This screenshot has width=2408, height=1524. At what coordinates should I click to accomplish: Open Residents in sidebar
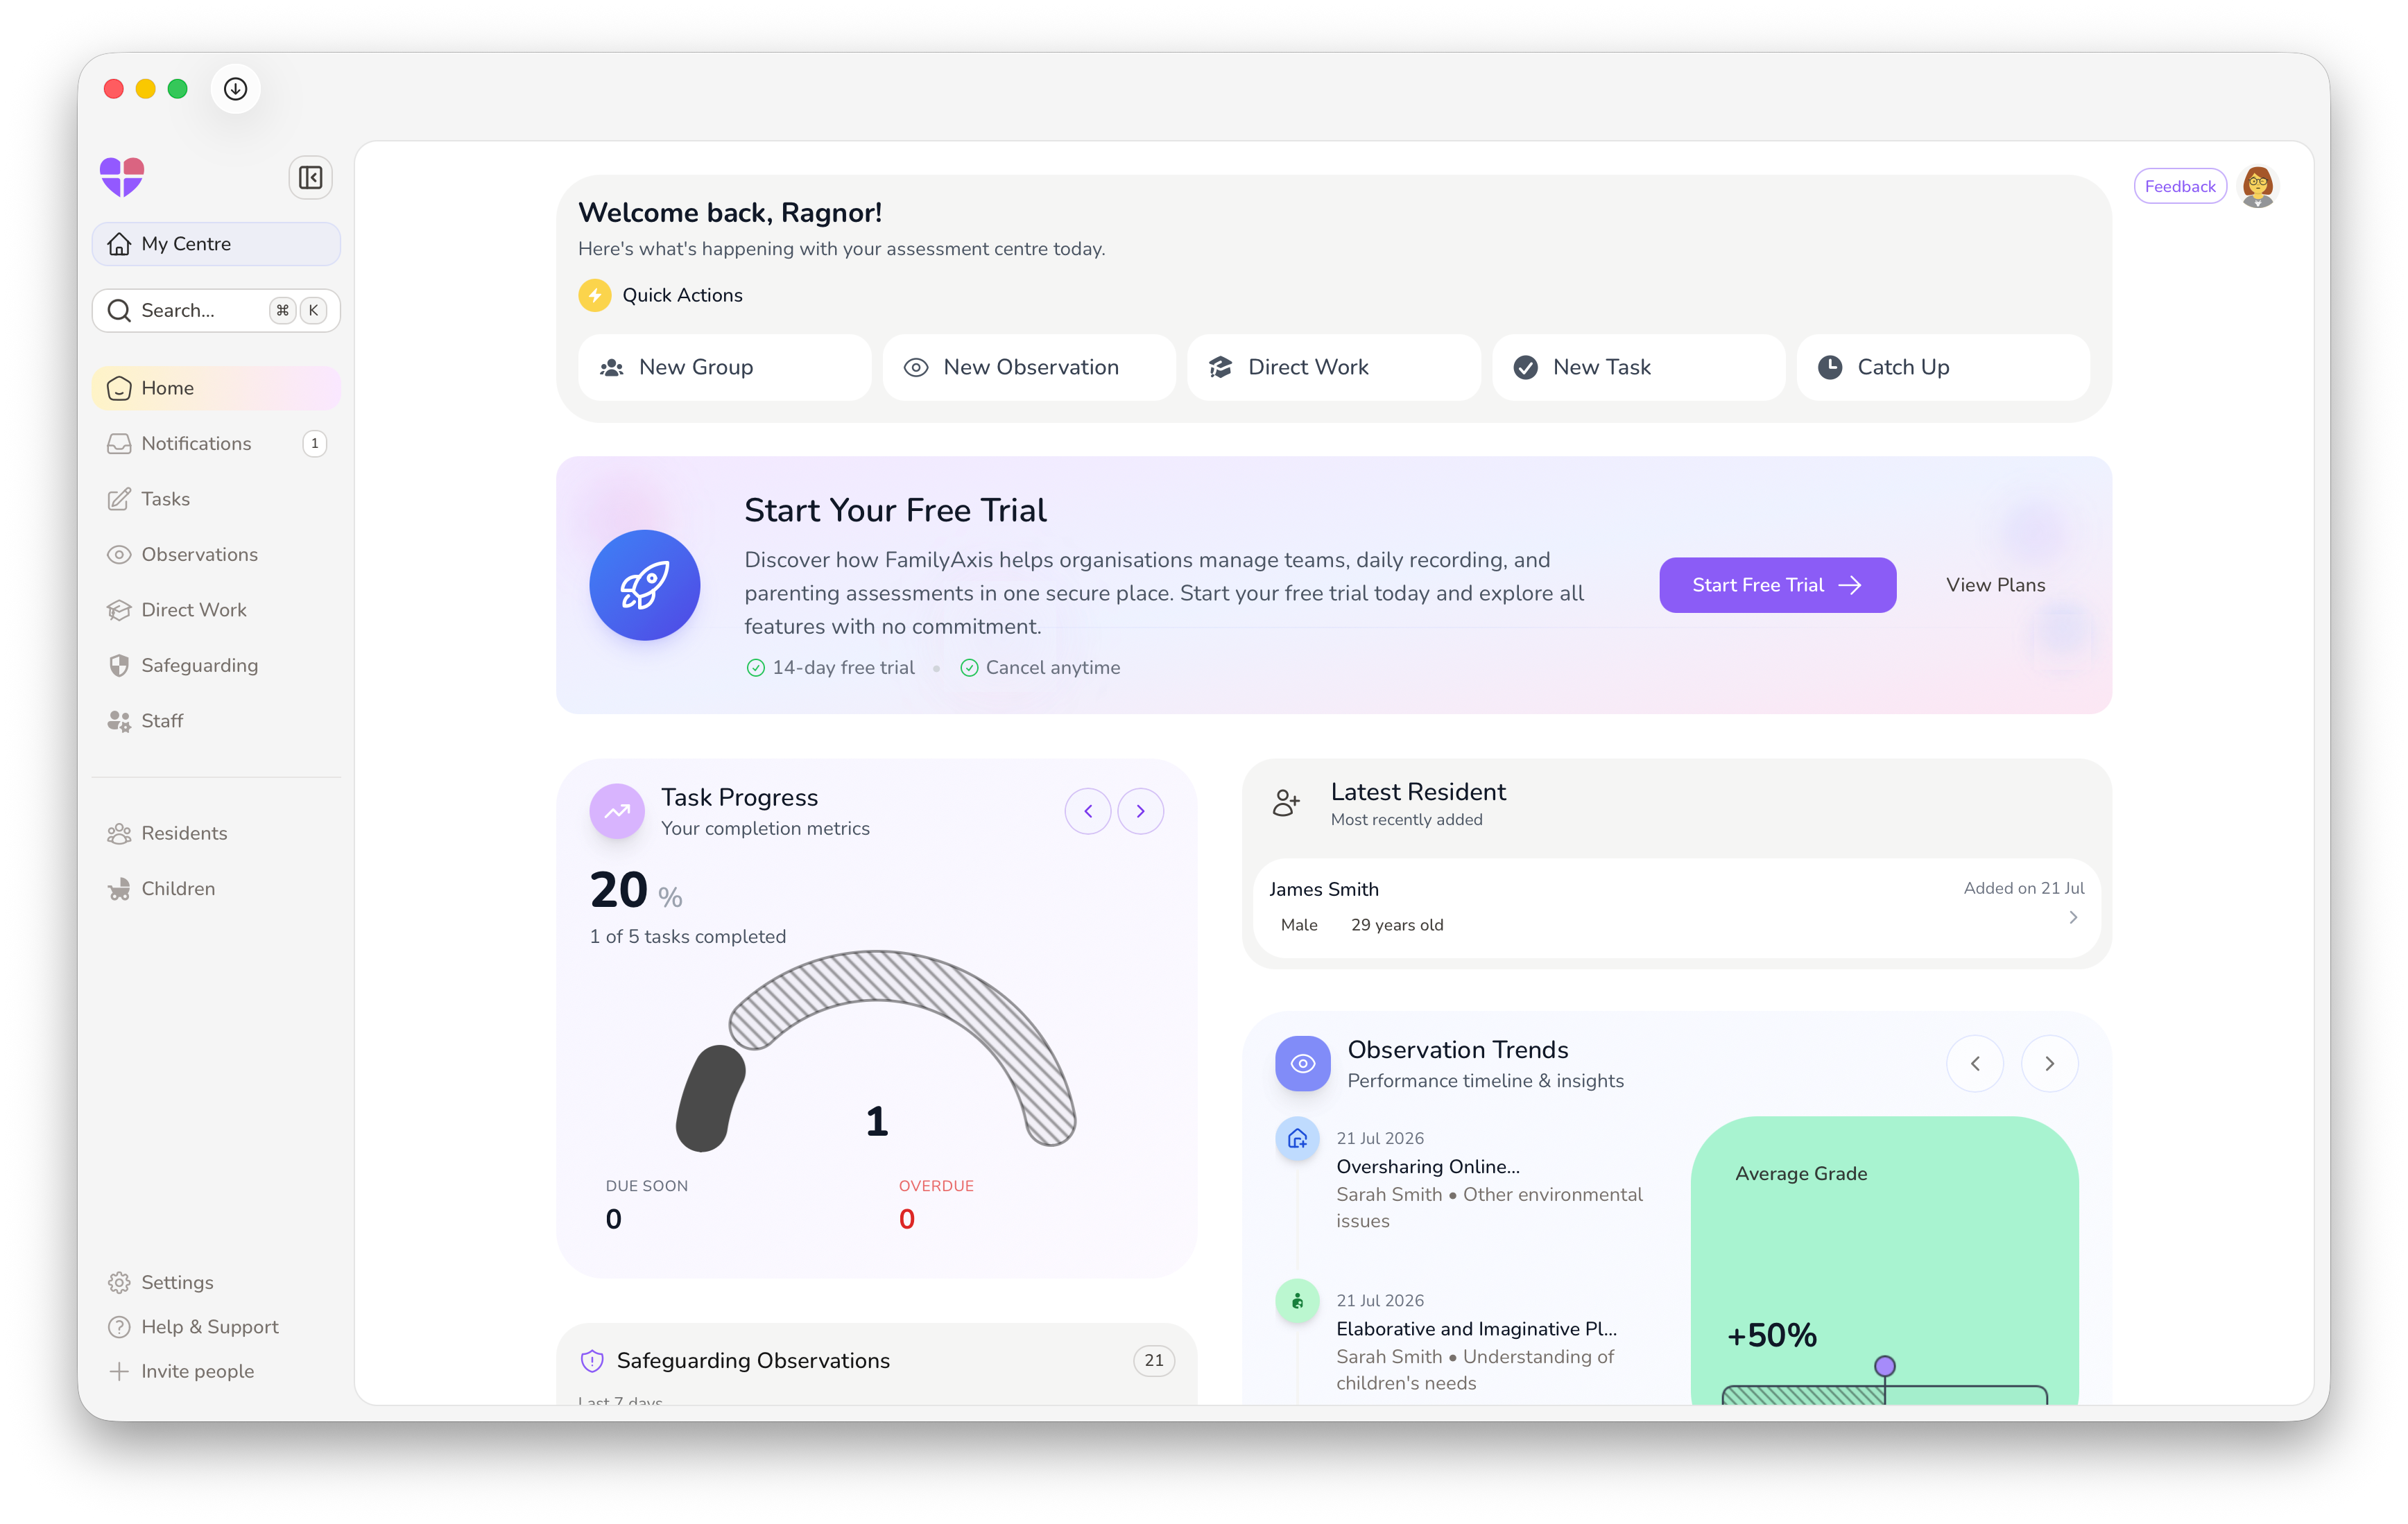[x=216, y=834]
